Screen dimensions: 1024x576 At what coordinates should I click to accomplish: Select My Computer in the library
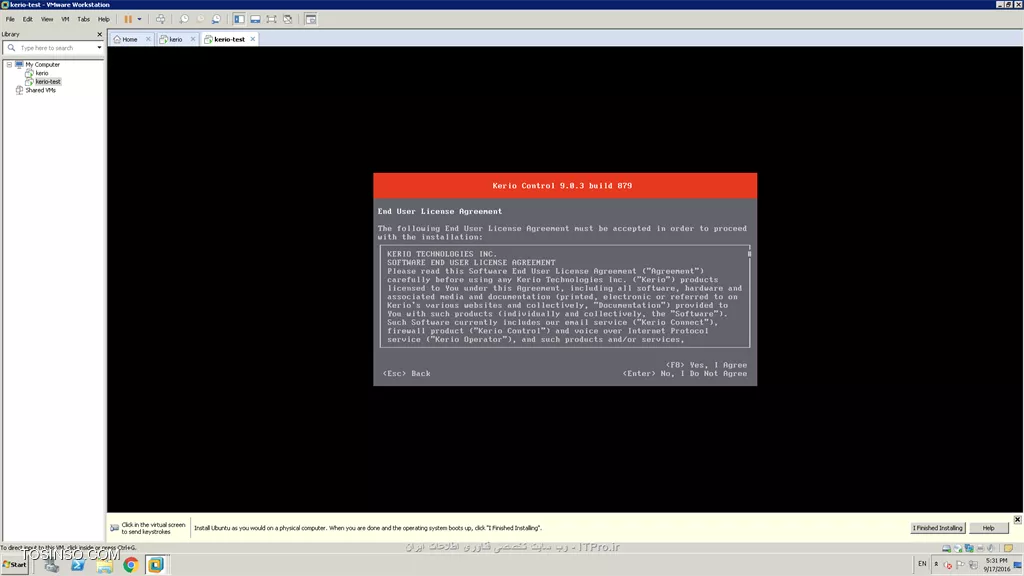[x=42, y=65]
